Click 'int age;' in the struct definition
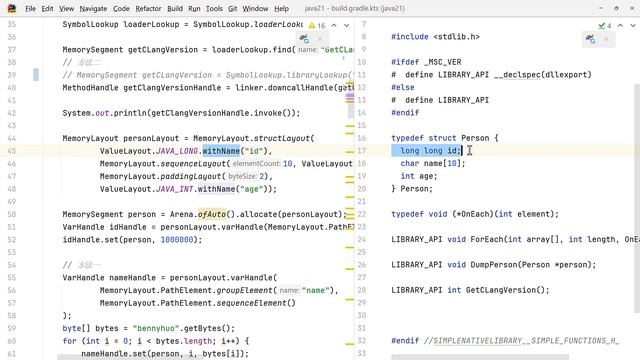This screenshot has height=360, width=640. coord(419,176)
